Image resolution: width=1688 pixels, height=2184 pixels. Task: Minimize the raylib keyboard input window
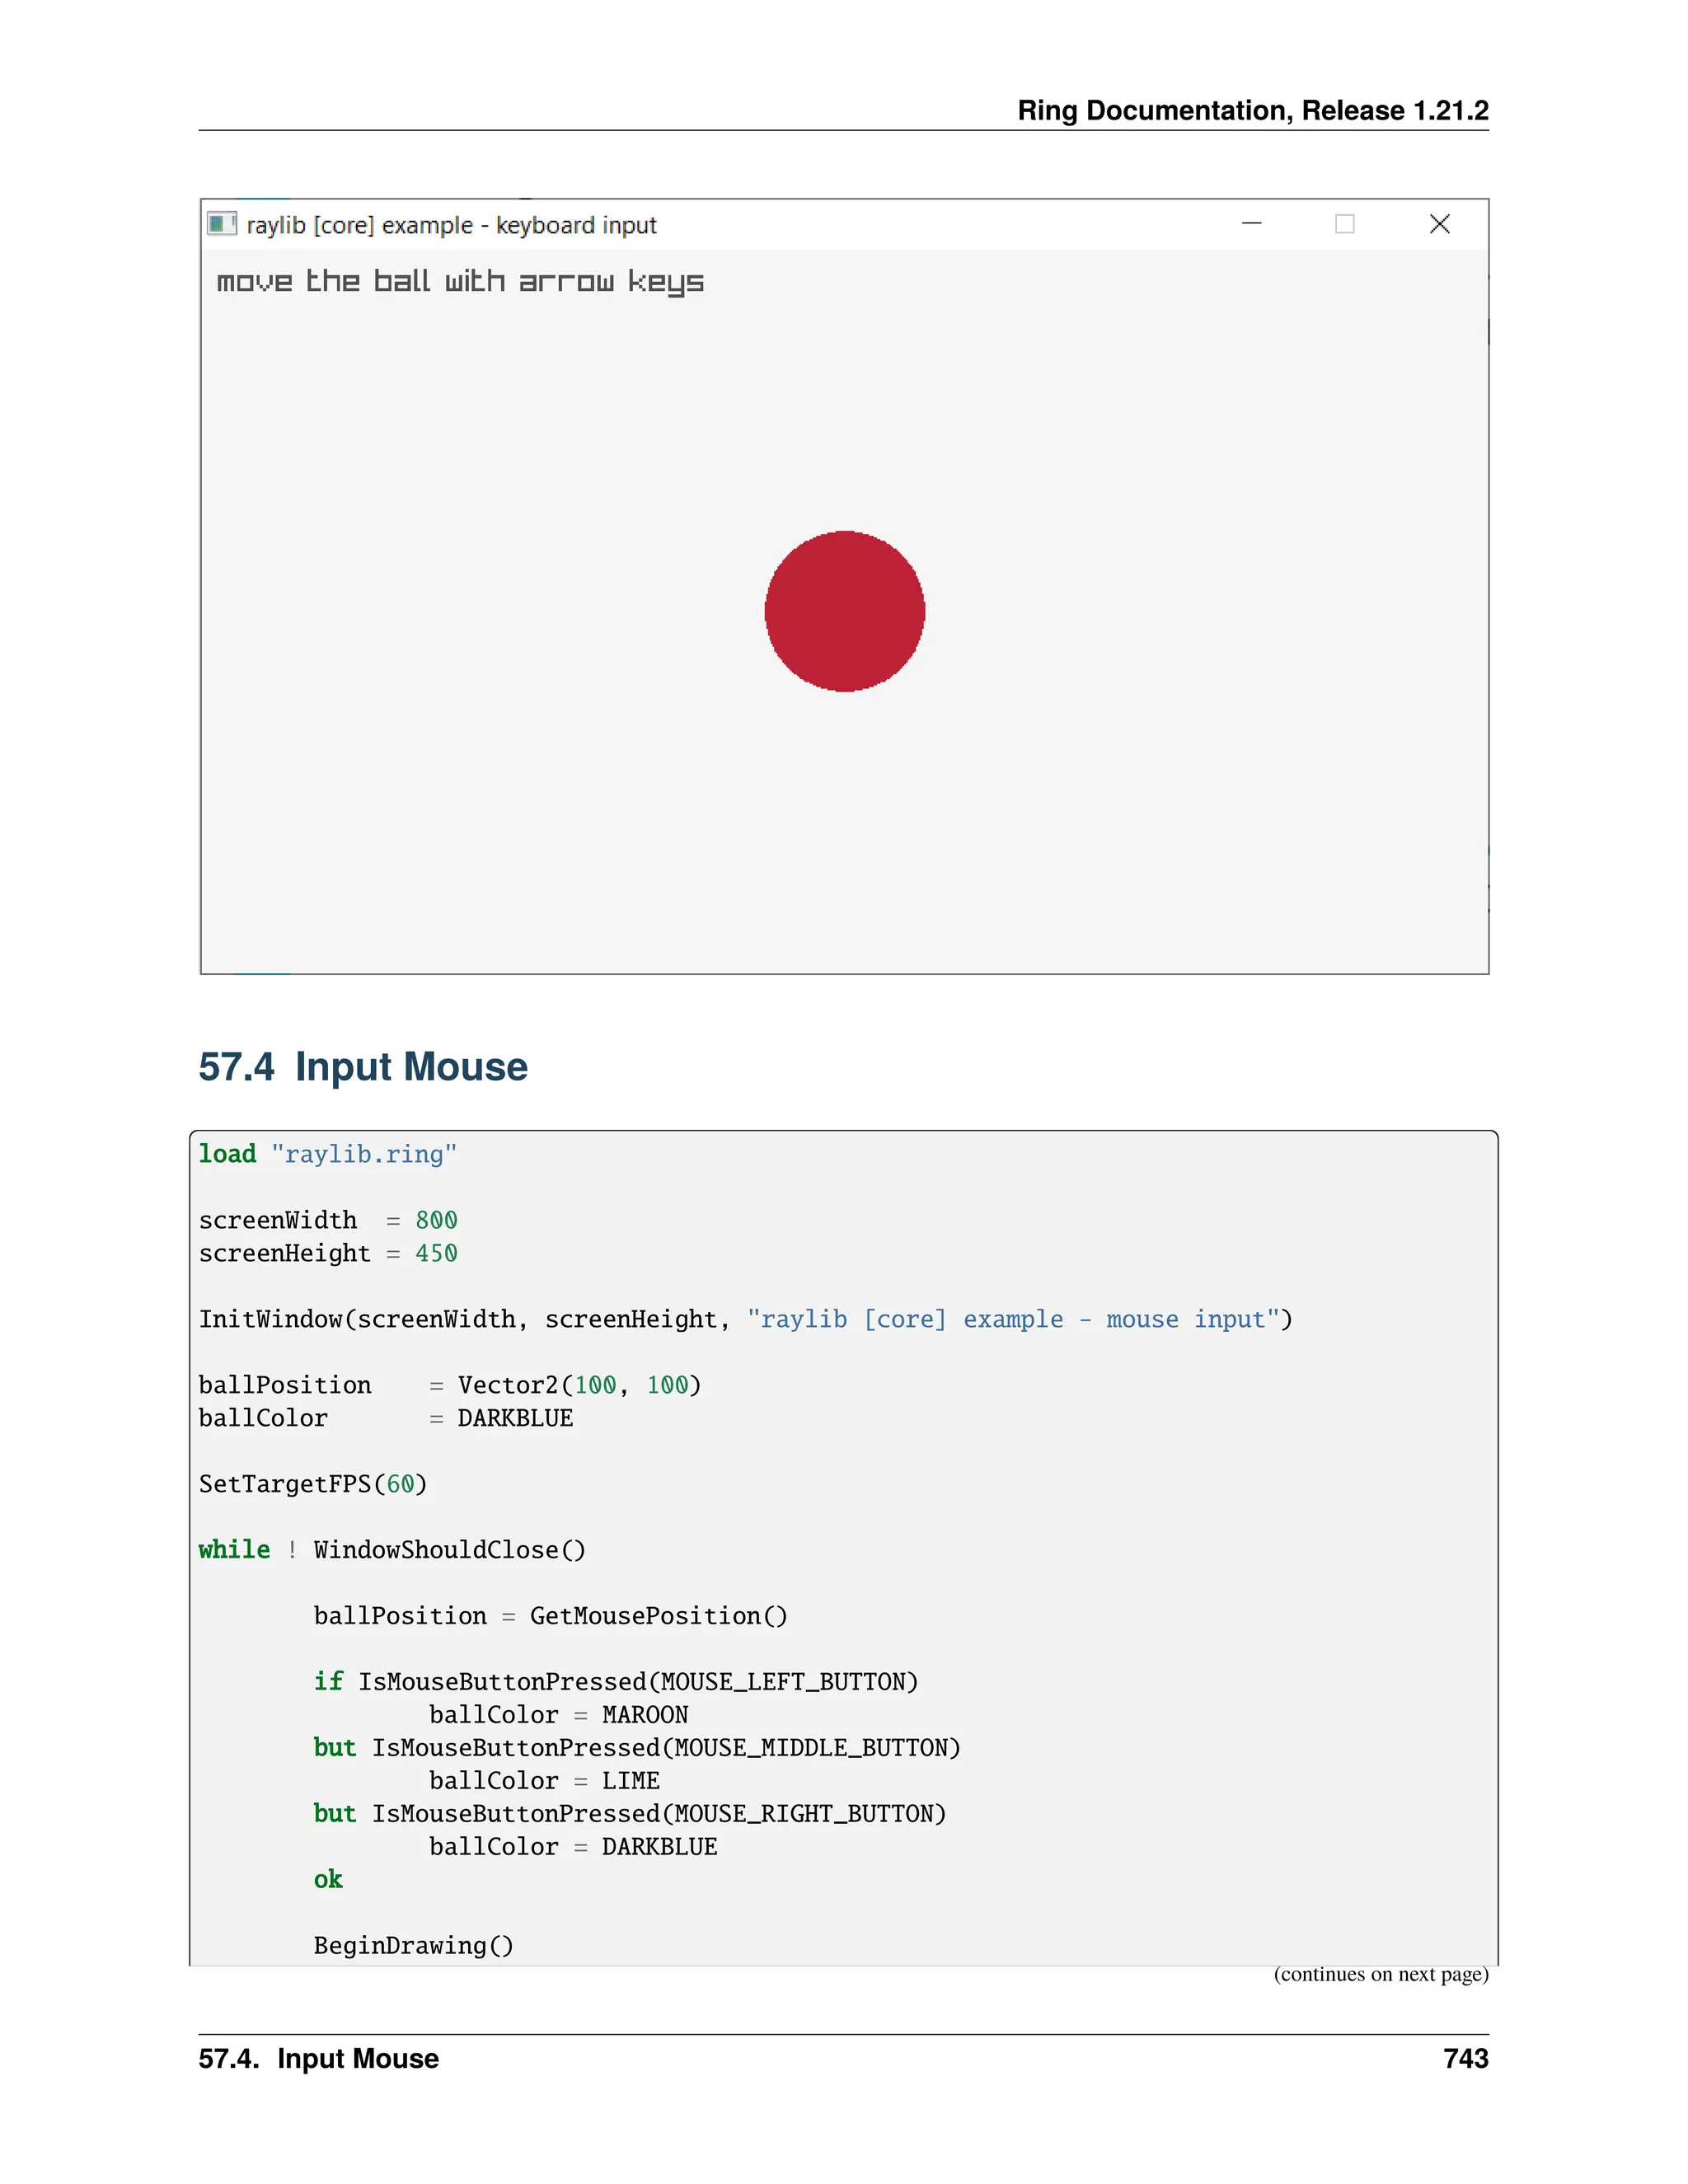click(x=1251, y=224)
